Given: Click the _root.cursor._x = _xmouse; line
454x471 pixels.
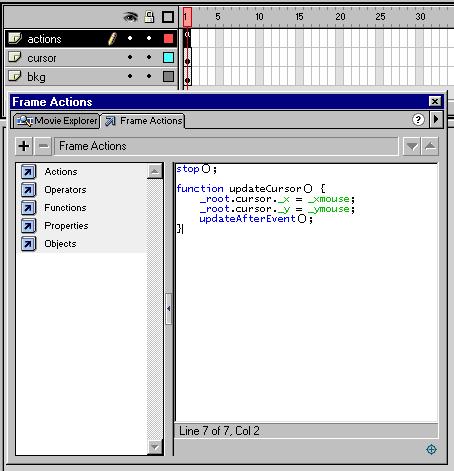Looking at the screenshot, I should point(277,199).
